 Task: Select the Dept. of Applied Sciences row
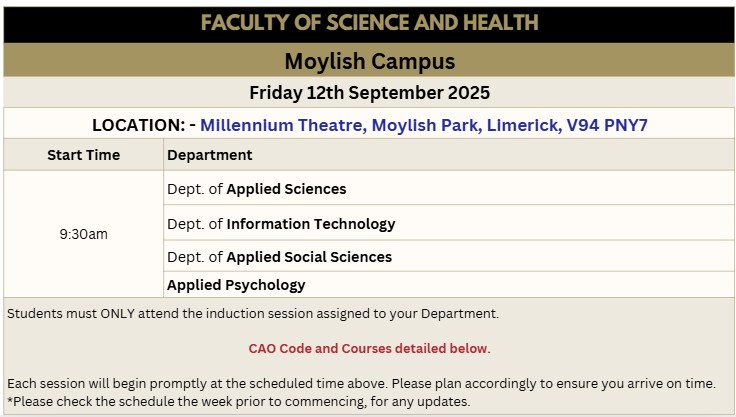coord(257,189)
